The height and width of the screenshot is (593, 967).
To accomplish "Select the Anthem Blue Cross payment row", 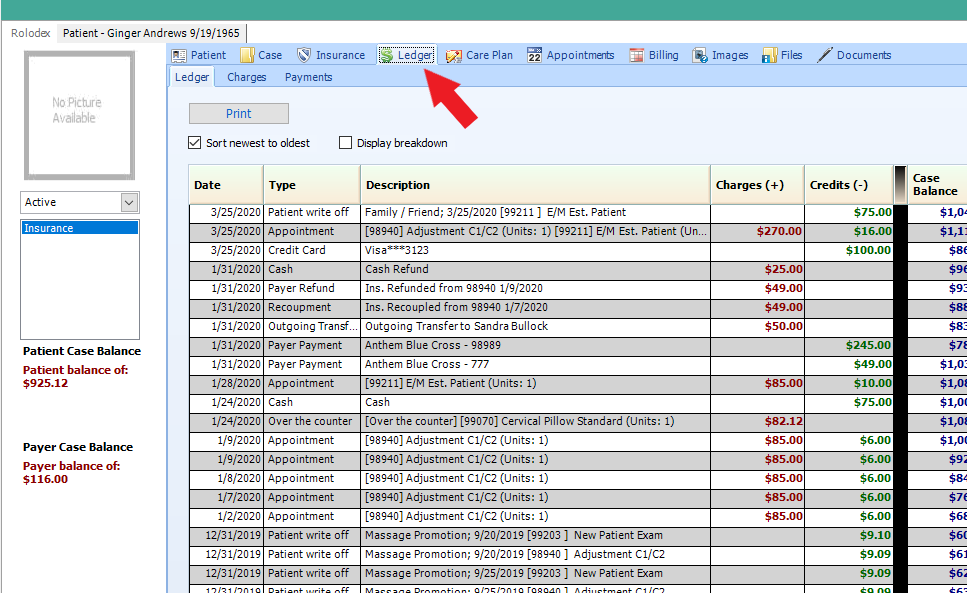I will pyautogui.click(x=450, y=345).
